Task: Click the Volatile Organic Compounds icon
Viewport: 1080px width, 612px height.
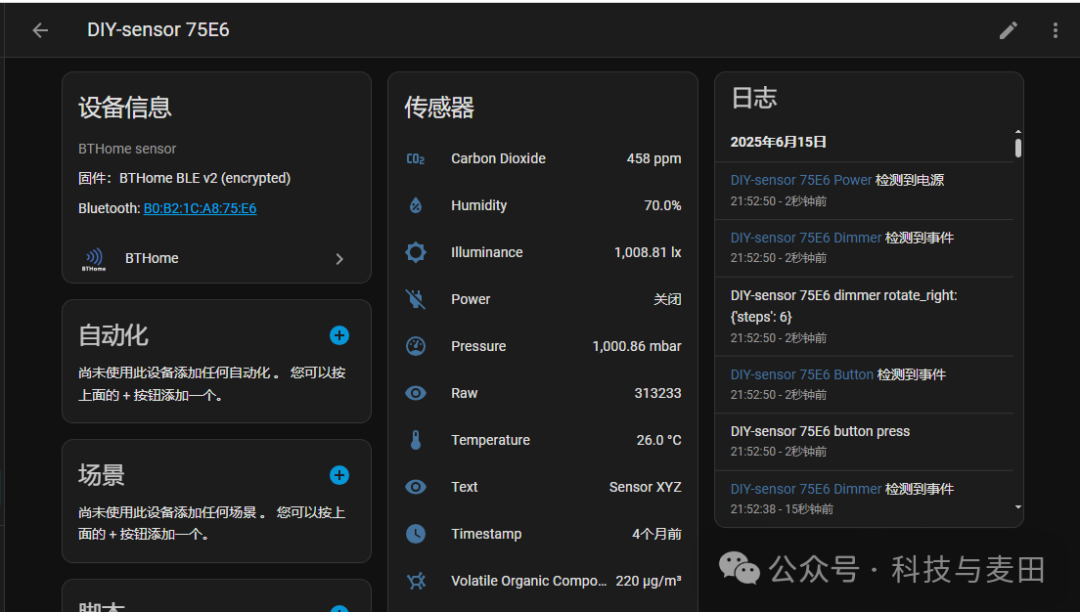Action: [415, 580]
